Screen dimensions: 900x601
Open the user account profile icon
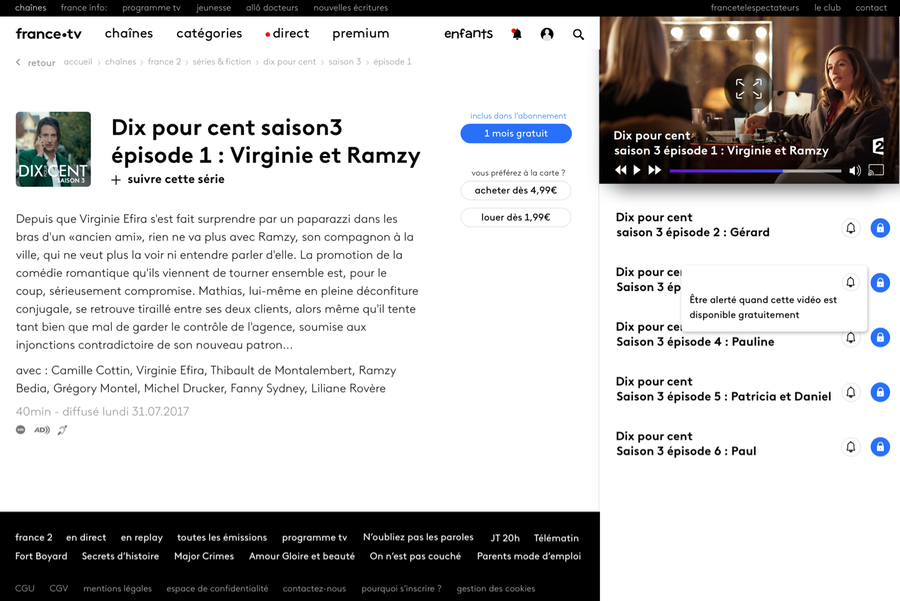pos(547,34)
